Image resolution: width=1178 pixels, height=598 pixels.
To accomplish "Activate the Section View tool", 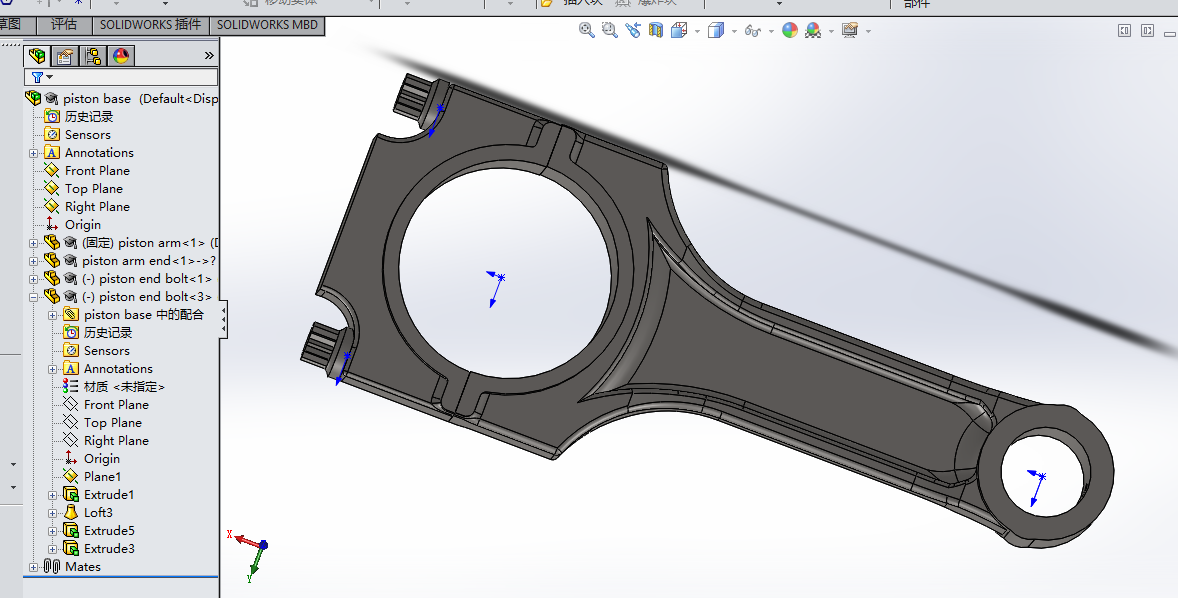I will tap(656, 30).
